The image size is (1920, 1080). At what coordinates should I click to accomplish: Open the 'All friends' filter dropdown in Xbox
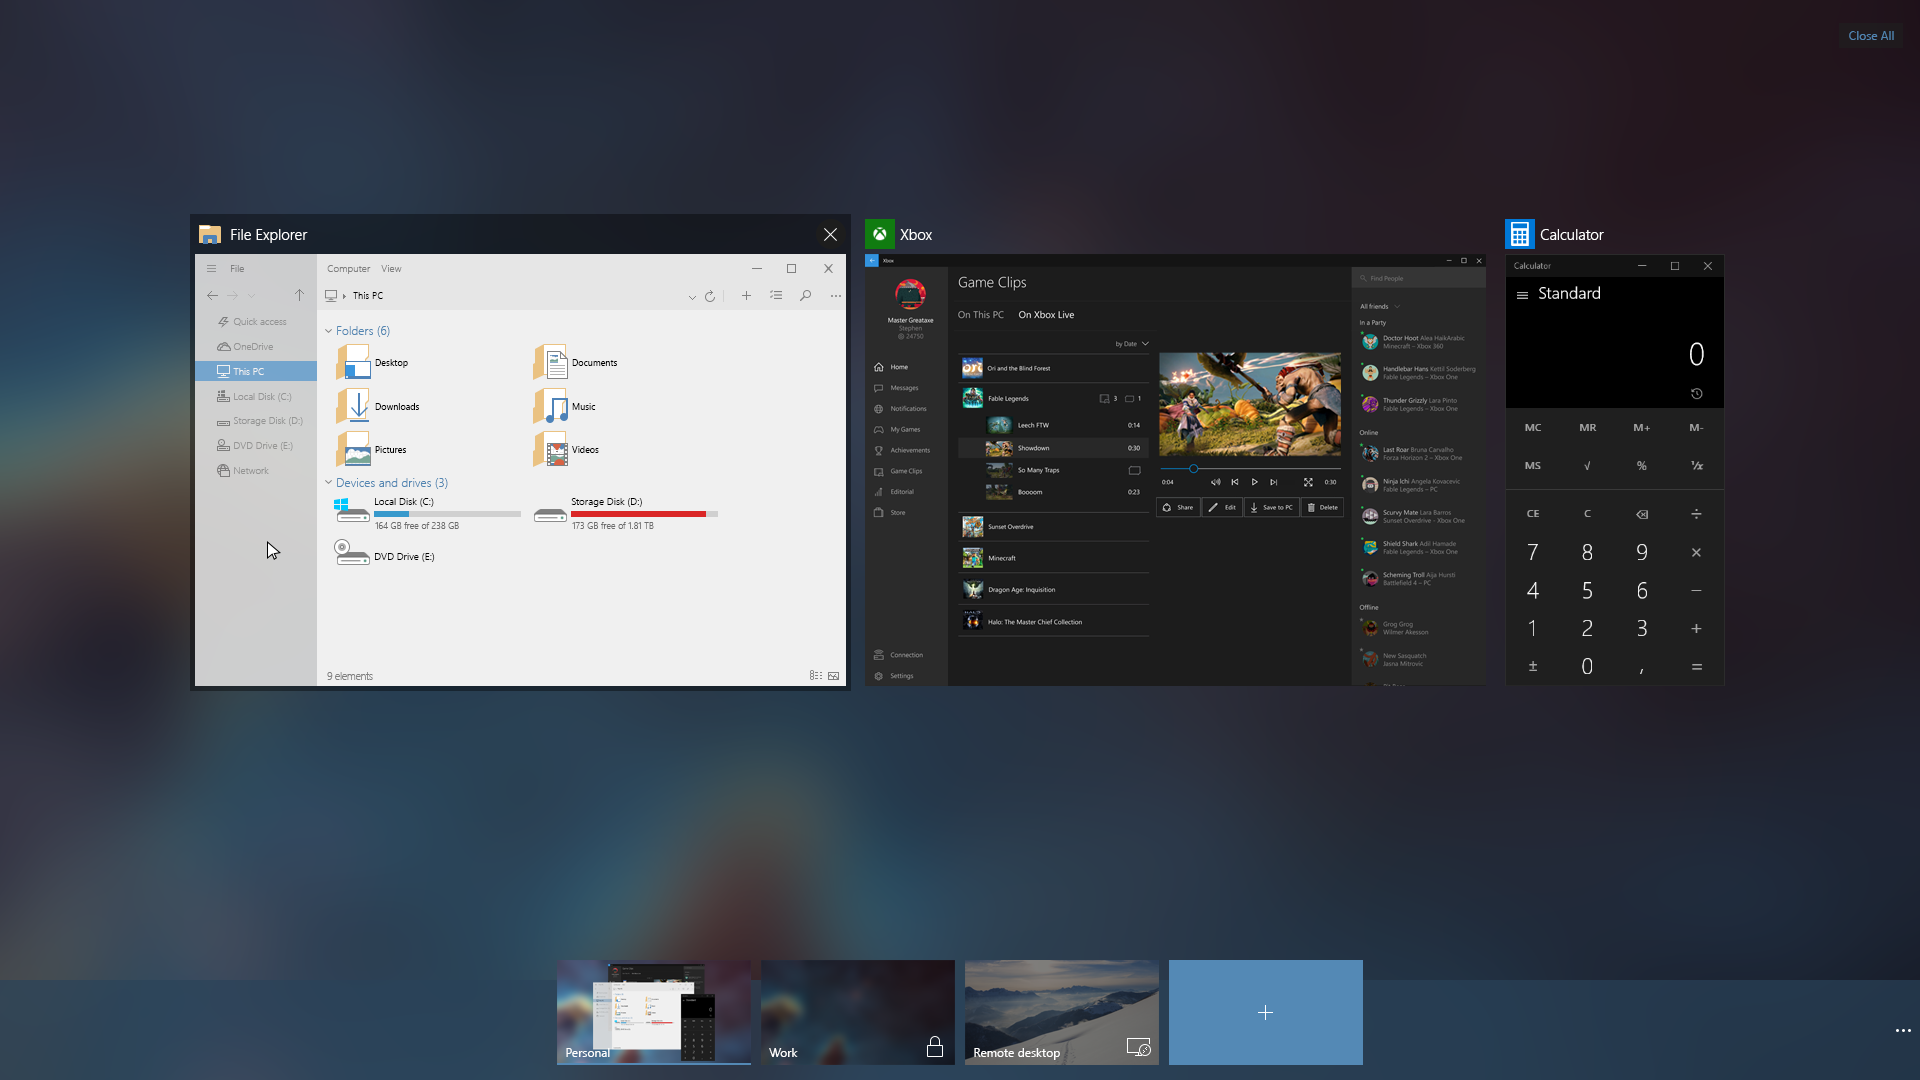[1380, 306]
